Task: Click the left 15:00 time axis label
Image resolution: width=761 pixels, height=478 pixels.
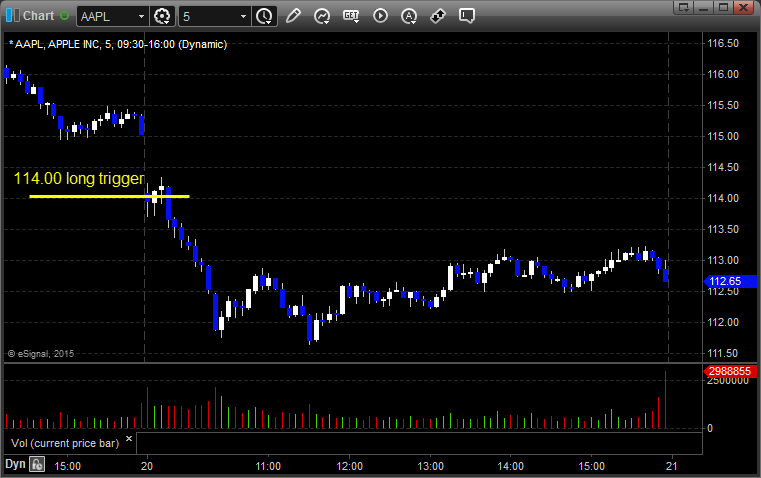Action: [67, 466]
